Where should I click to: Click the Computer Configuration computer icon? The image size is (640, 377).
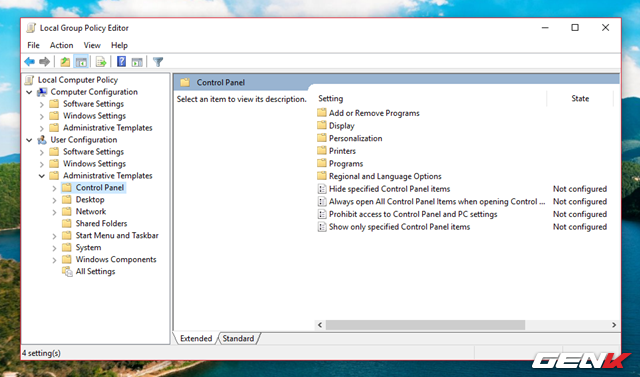pos(42,92)
